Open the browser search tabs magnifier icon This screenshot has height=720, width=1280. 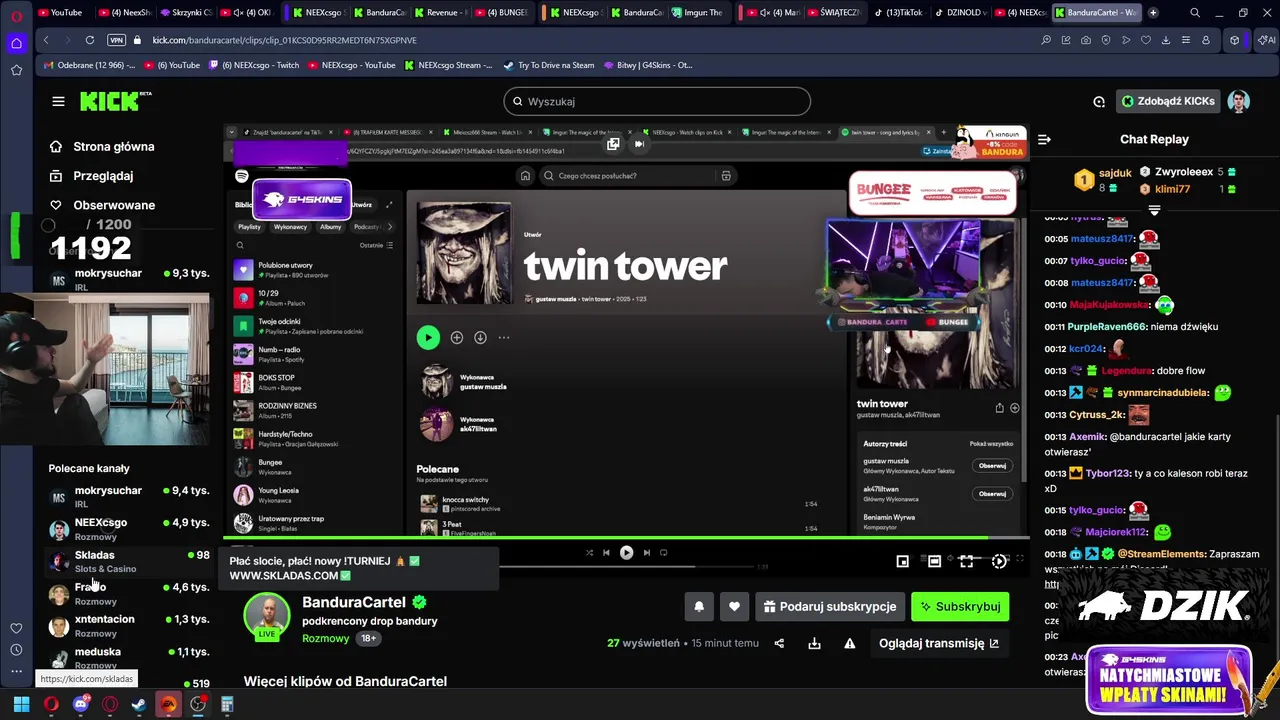pos(1195,12)
